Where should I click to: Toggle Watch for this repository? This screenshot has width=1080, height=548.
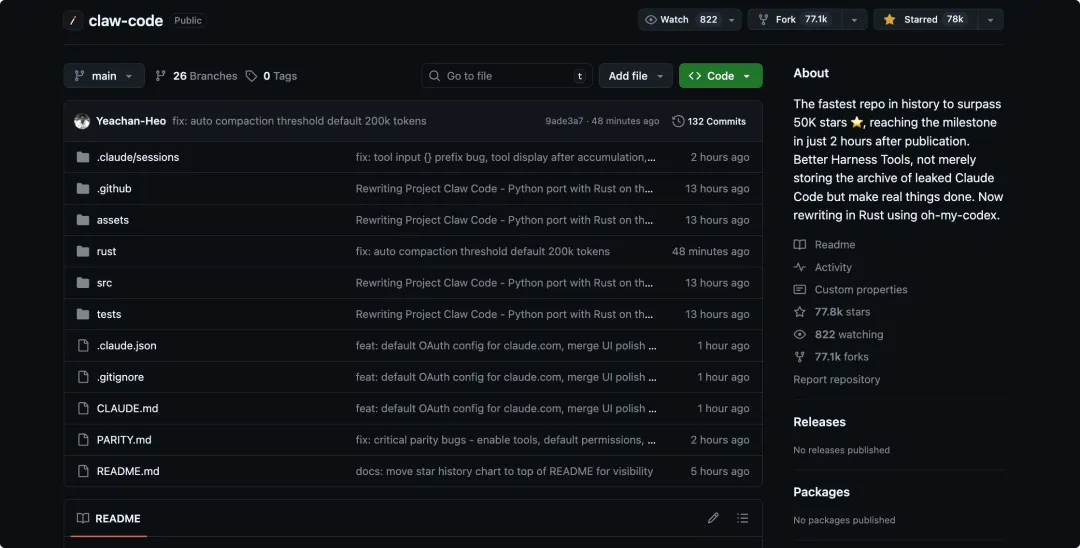click(x=681, y=20)
